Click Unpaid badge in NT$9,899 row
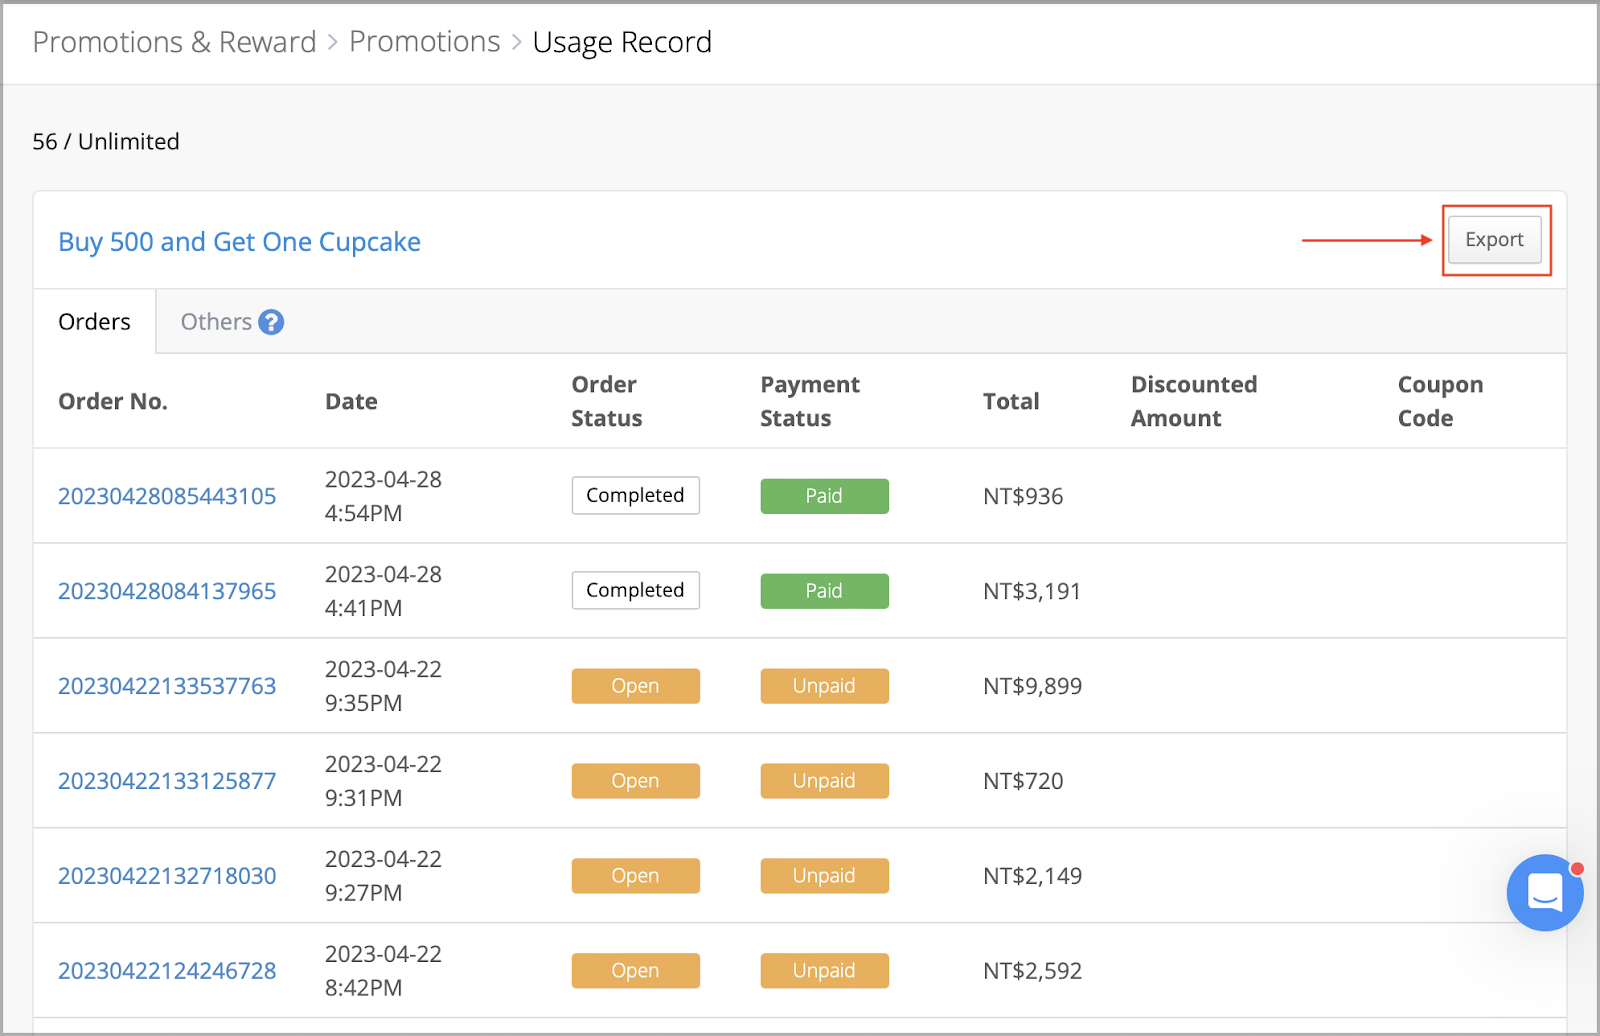 tap(825, 686)
